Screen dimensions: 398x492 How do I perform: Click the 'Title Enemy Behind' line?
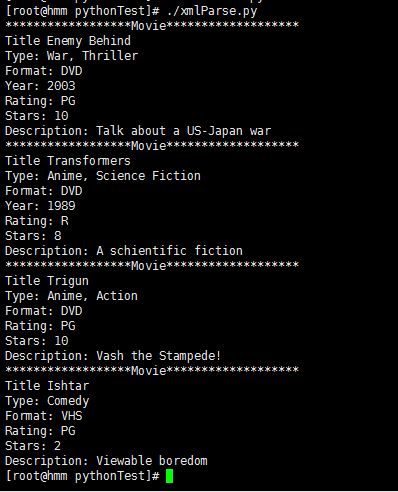point(68,41)
